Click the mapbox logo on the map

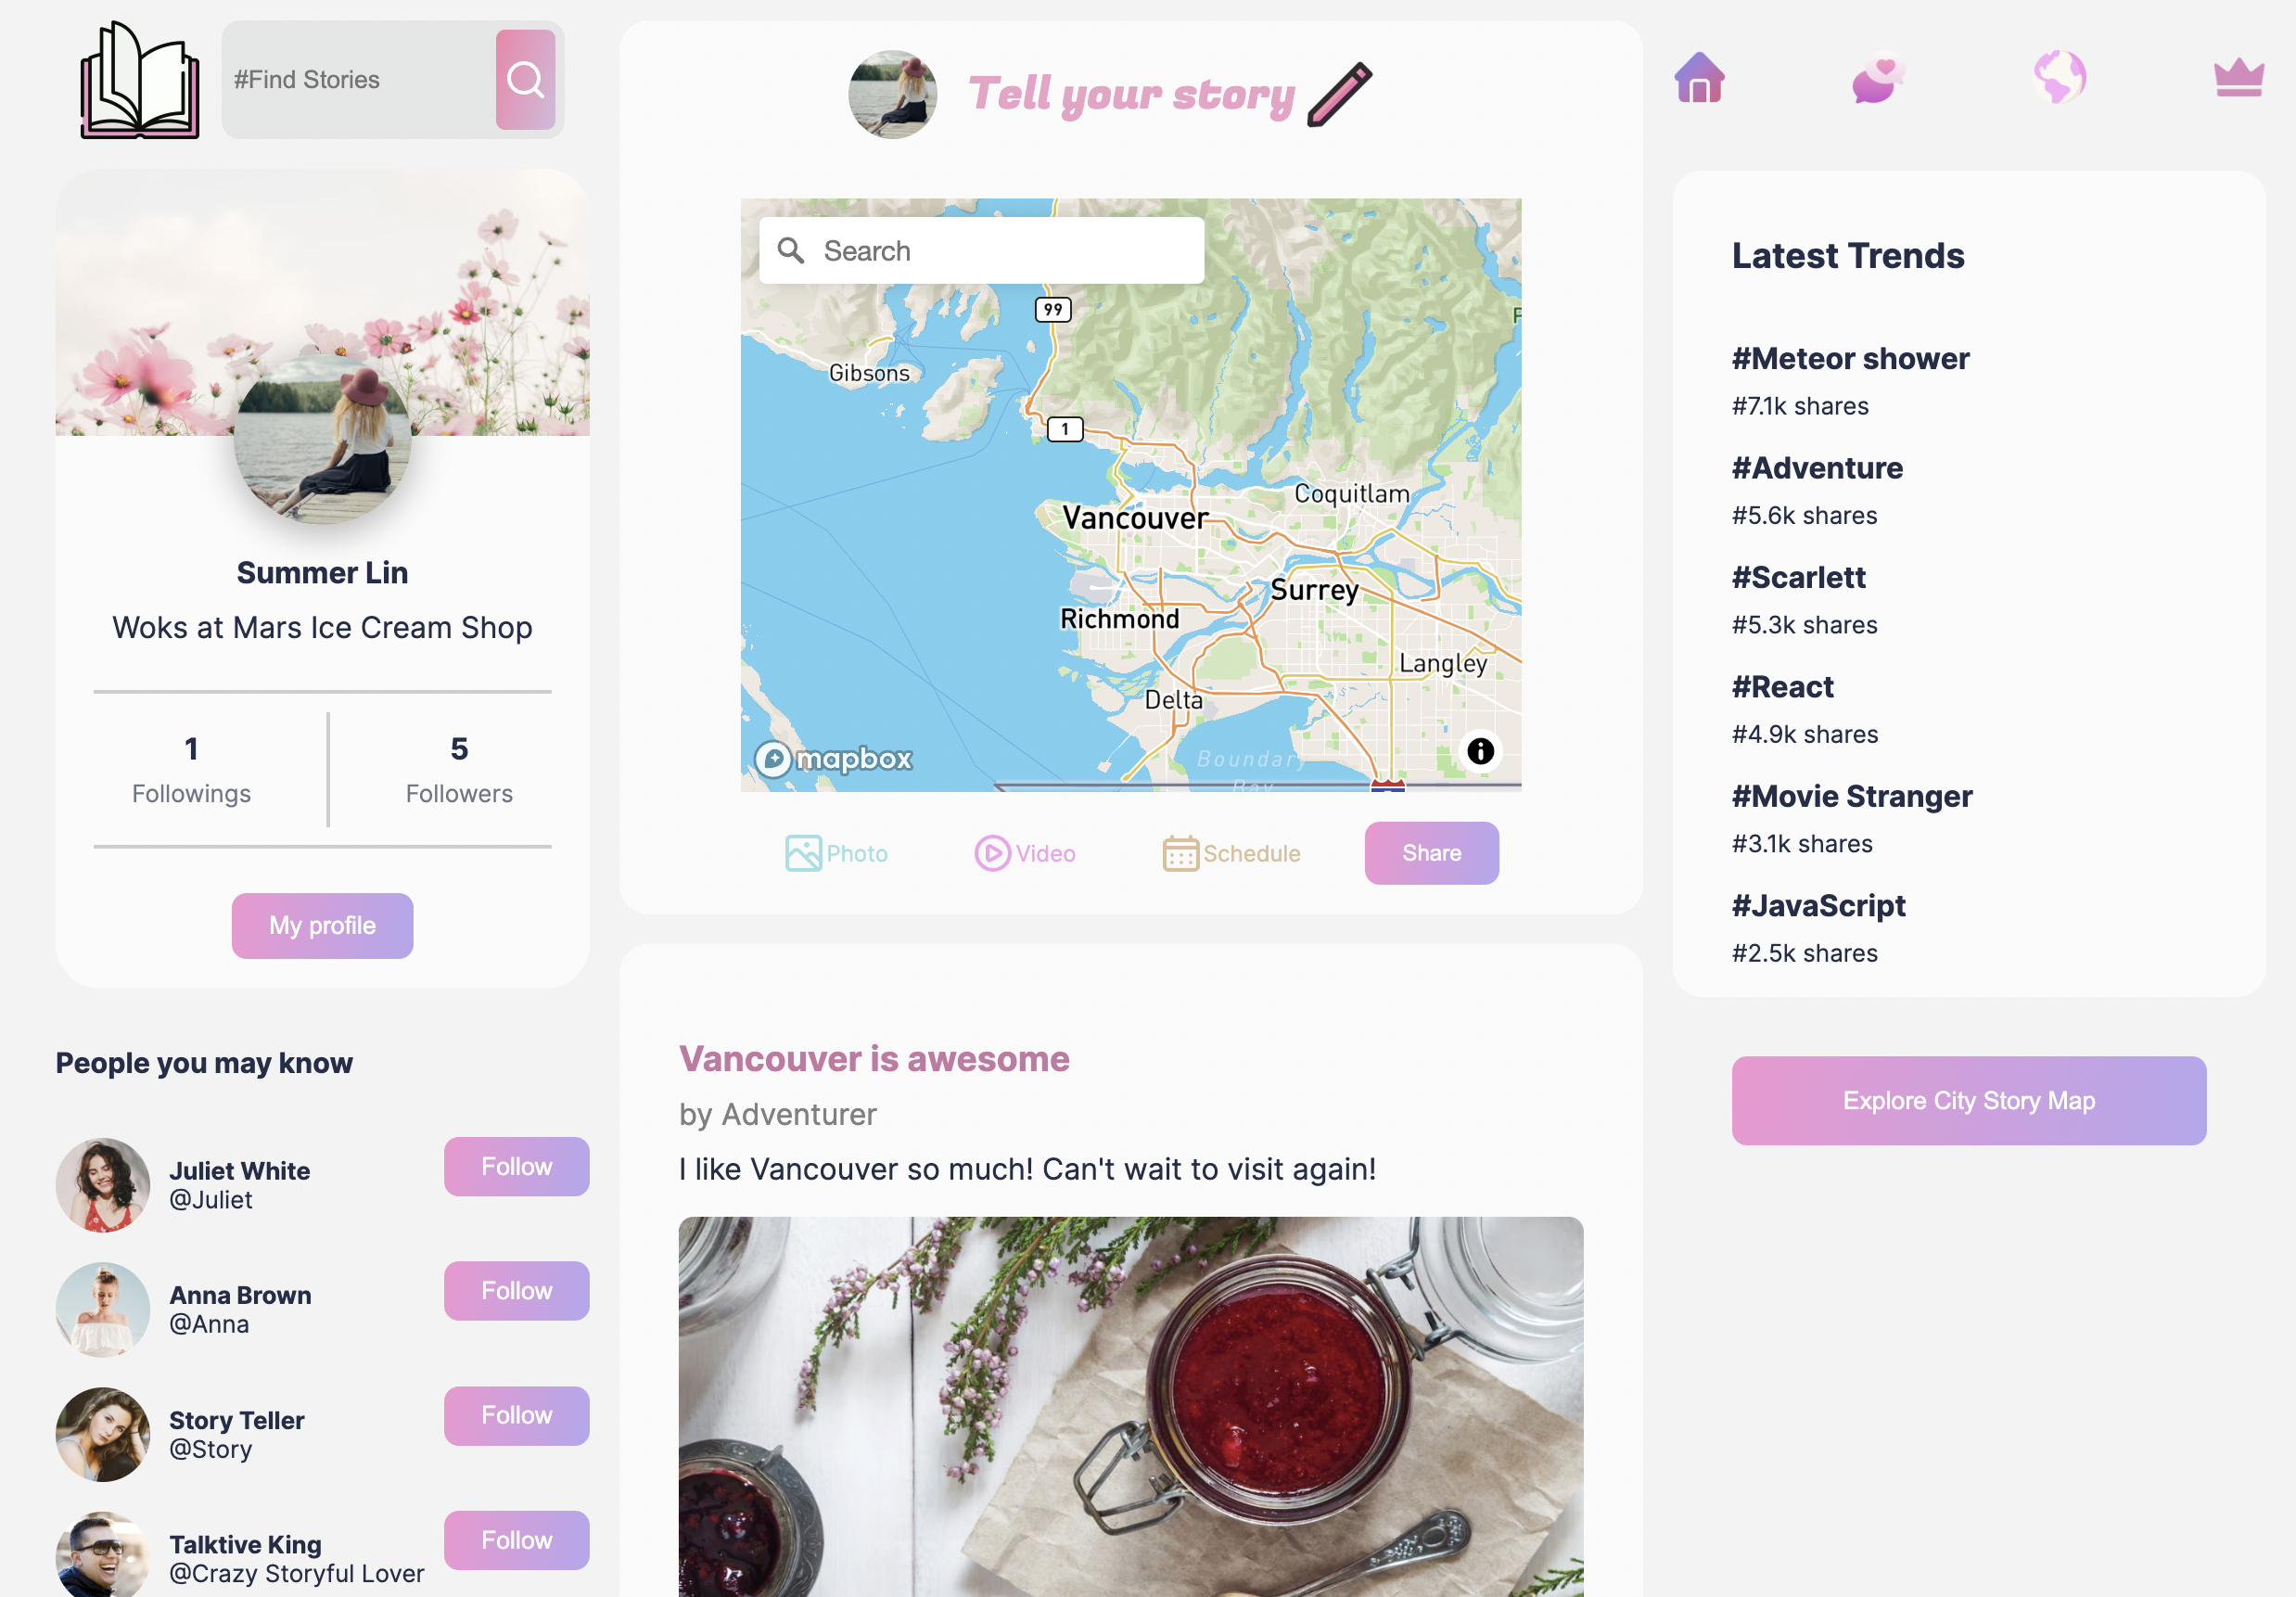click(833, 759)
